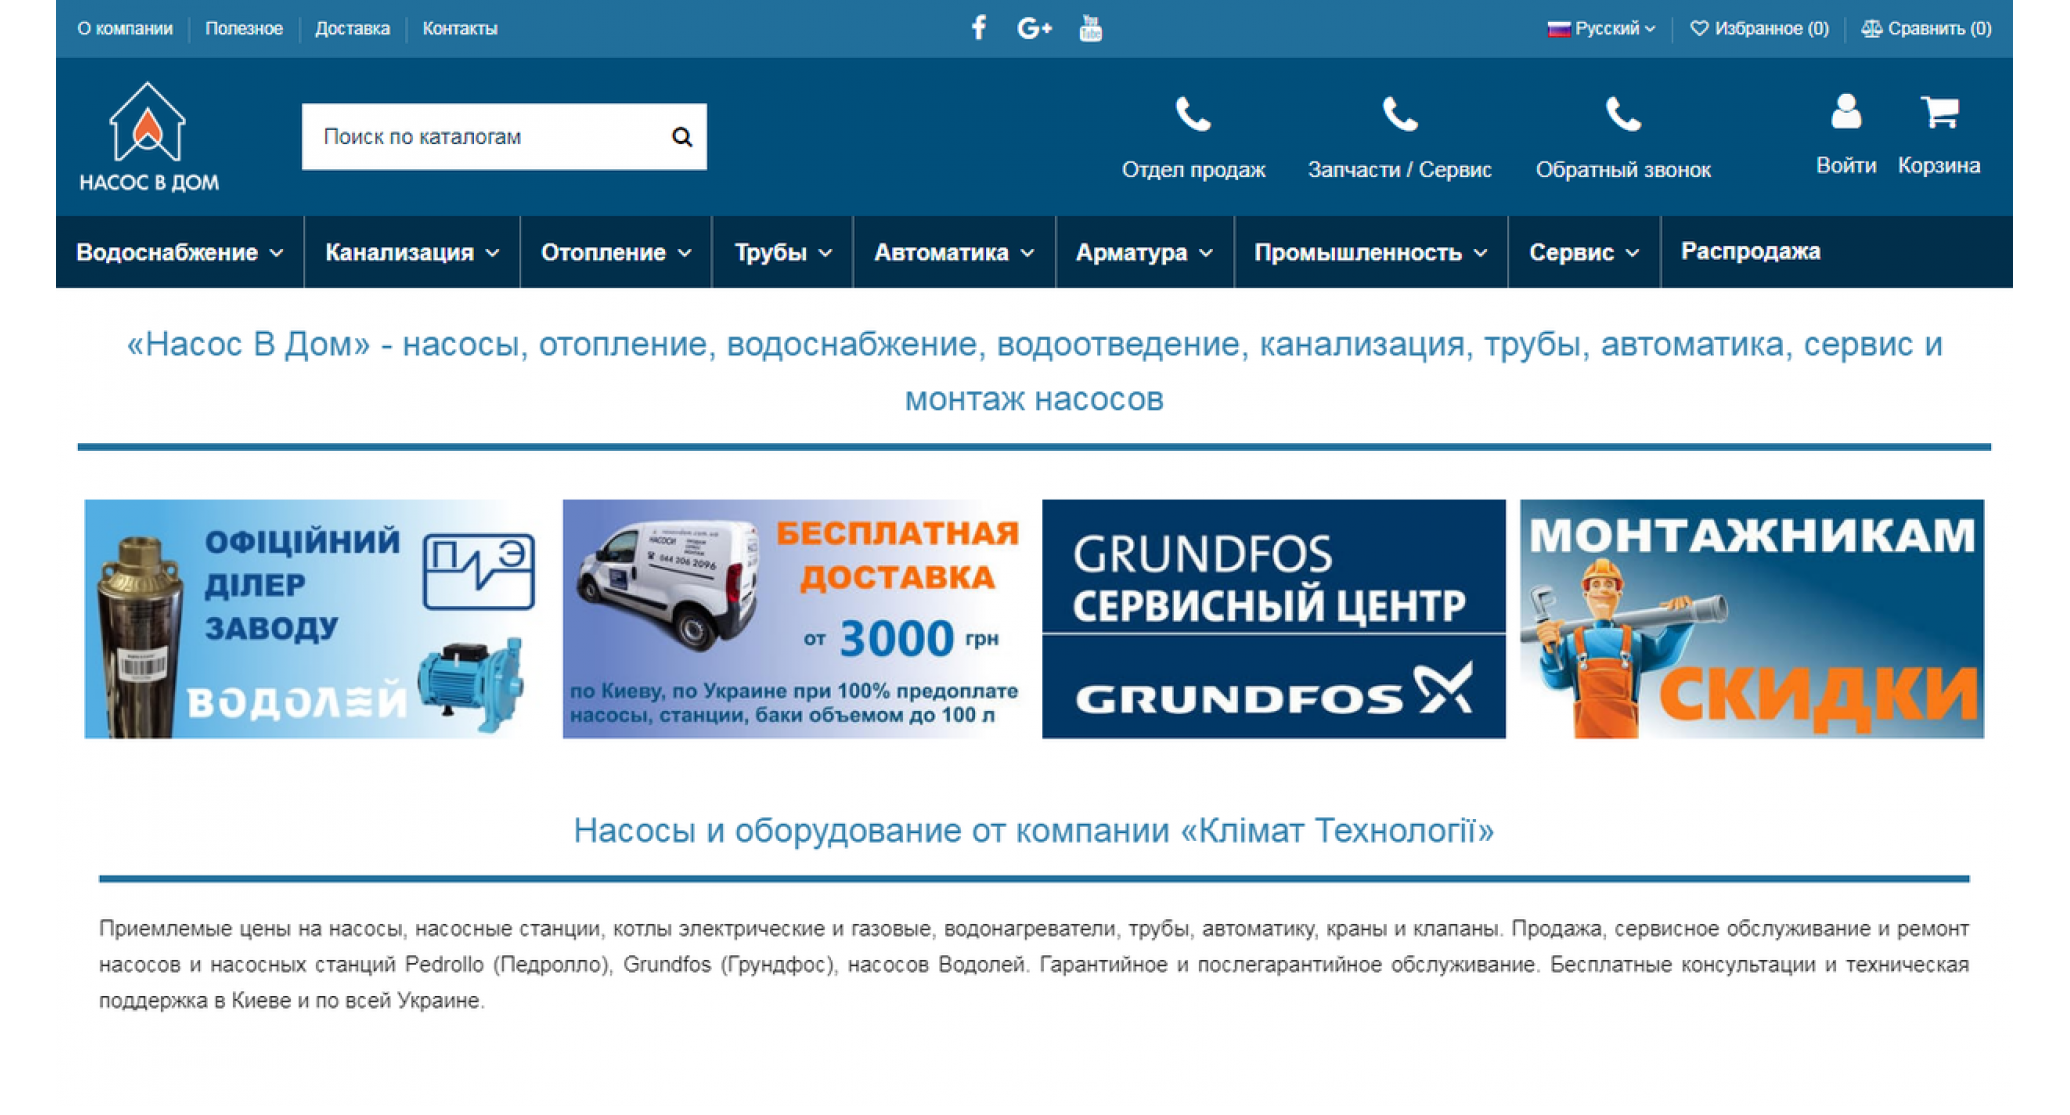Open the Монтажникам скидки banner
The image size is (2070, 1115).
pyautogui.click(x=1752, y=619)
